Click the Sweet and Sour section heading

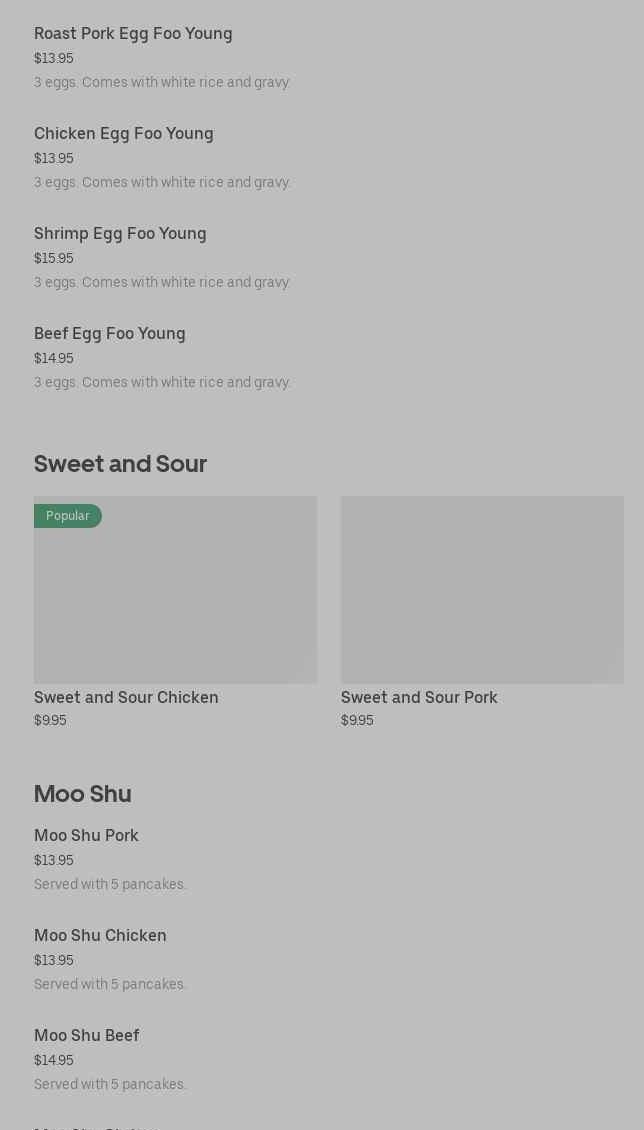point(120,464)
